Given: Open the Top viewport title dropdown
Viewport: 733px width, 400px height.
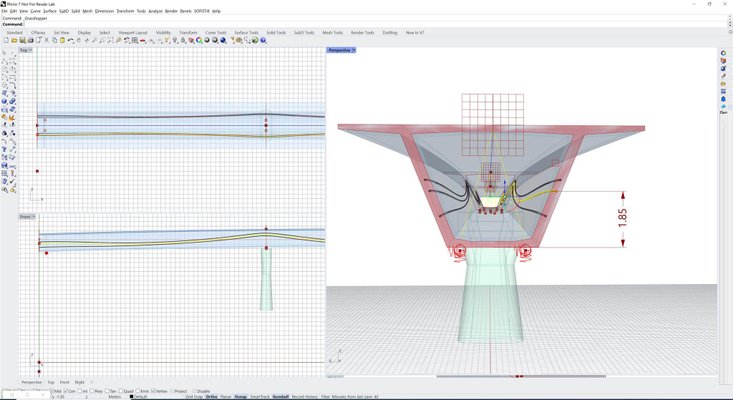Looking at the screenshot, I should (x=31, y=50).
